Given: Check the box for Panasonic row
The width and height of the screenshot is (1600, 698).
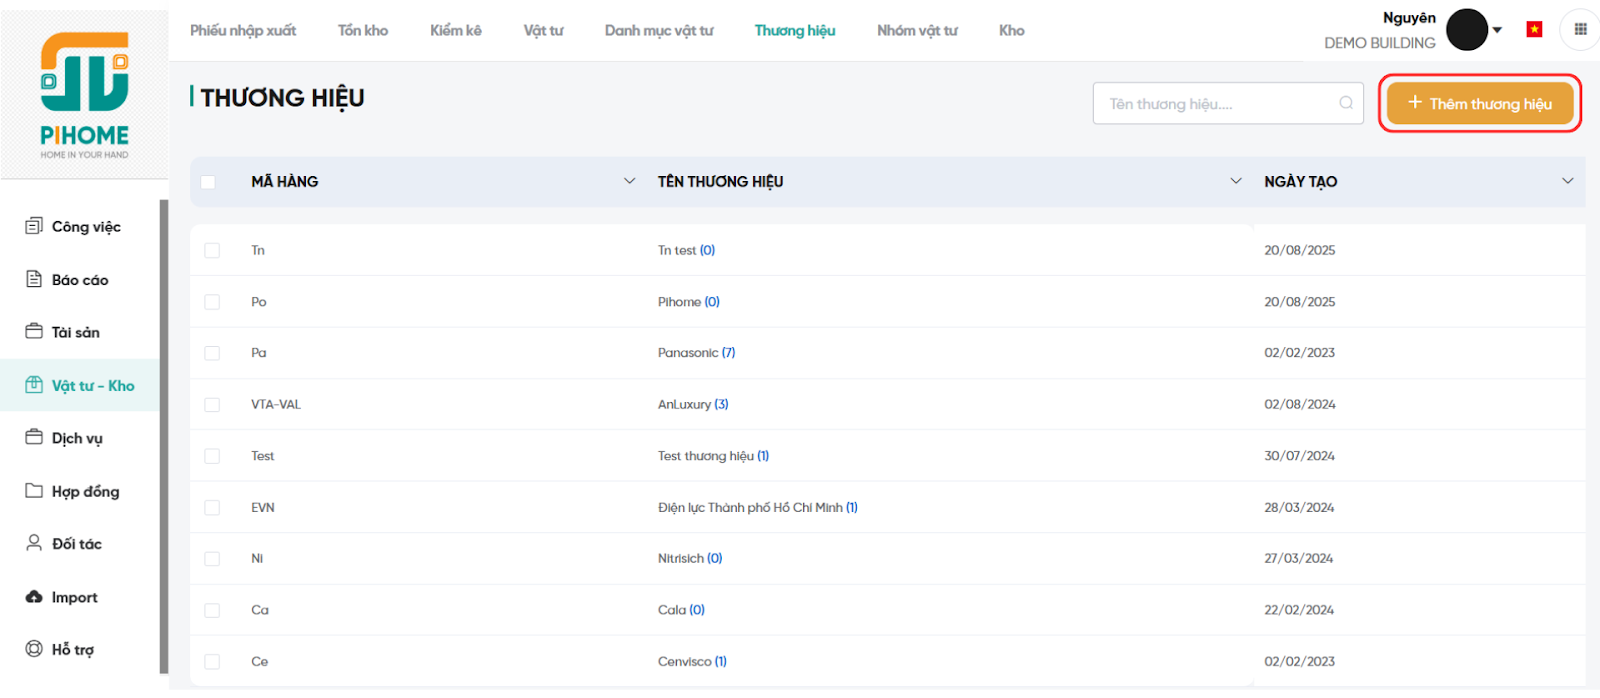Looking at the screenshot, I should 212,353.
